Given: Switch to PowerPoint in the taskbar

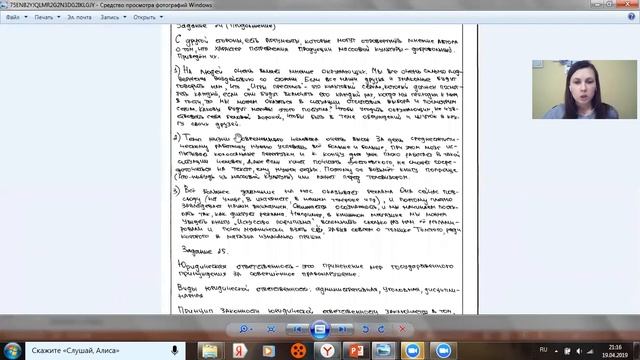Looking at the screenshot, I should [x=356, y=351].
